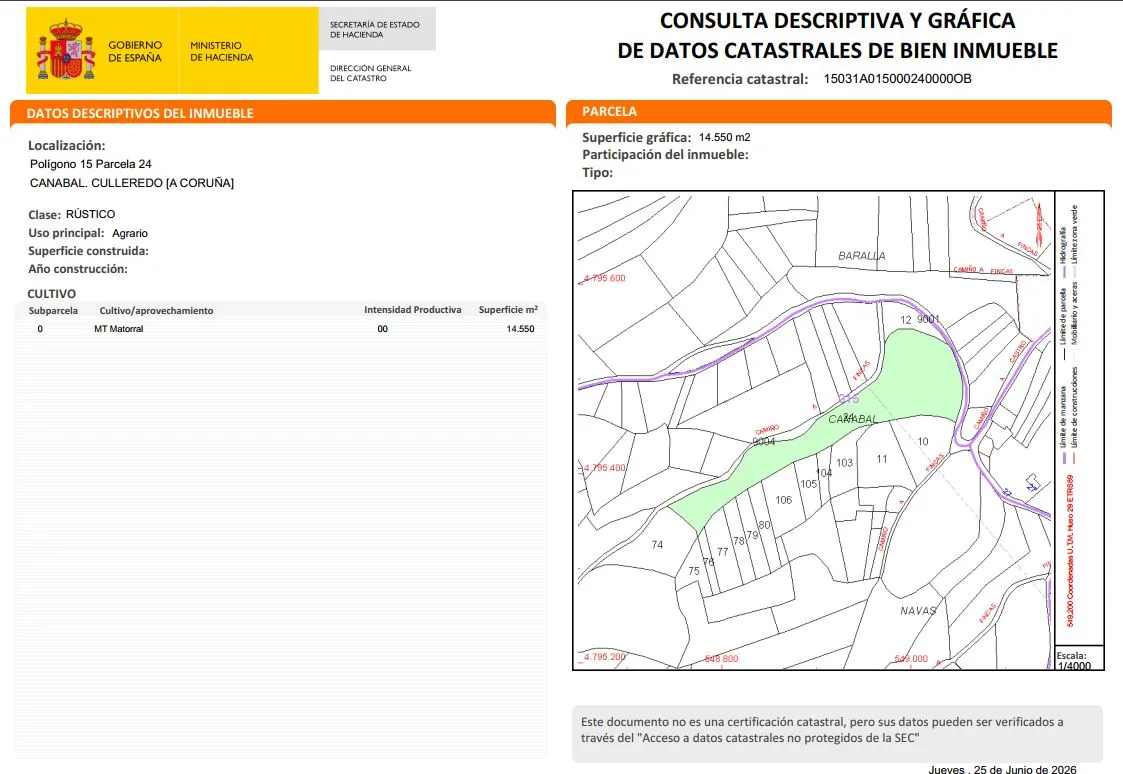This screenshot has height=774, width=1123.
Task: Select the catastral reference number 15031A015000240000OB
Action: [x=897, y=79]
